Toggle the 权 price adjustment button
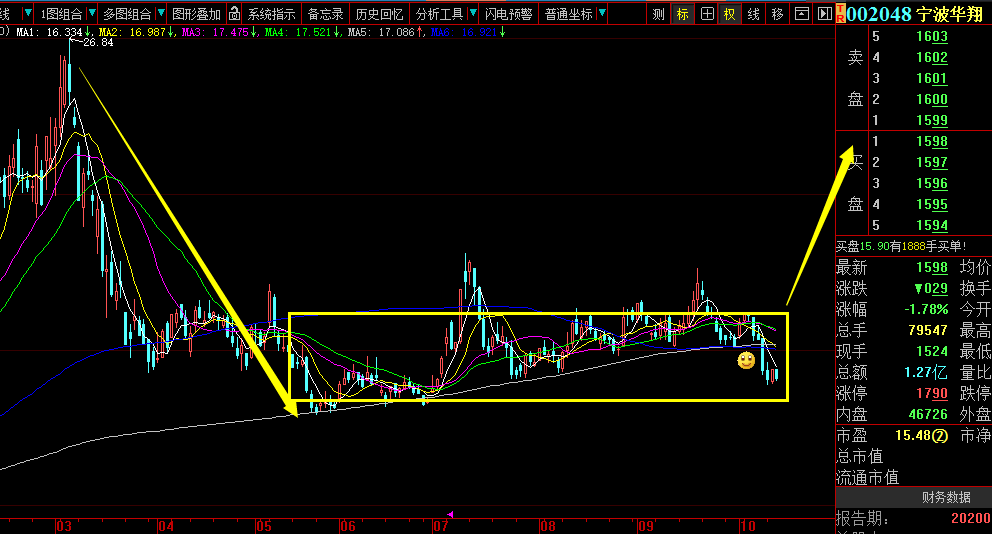This screenshot has height=534, width=992. coord(730,14)
